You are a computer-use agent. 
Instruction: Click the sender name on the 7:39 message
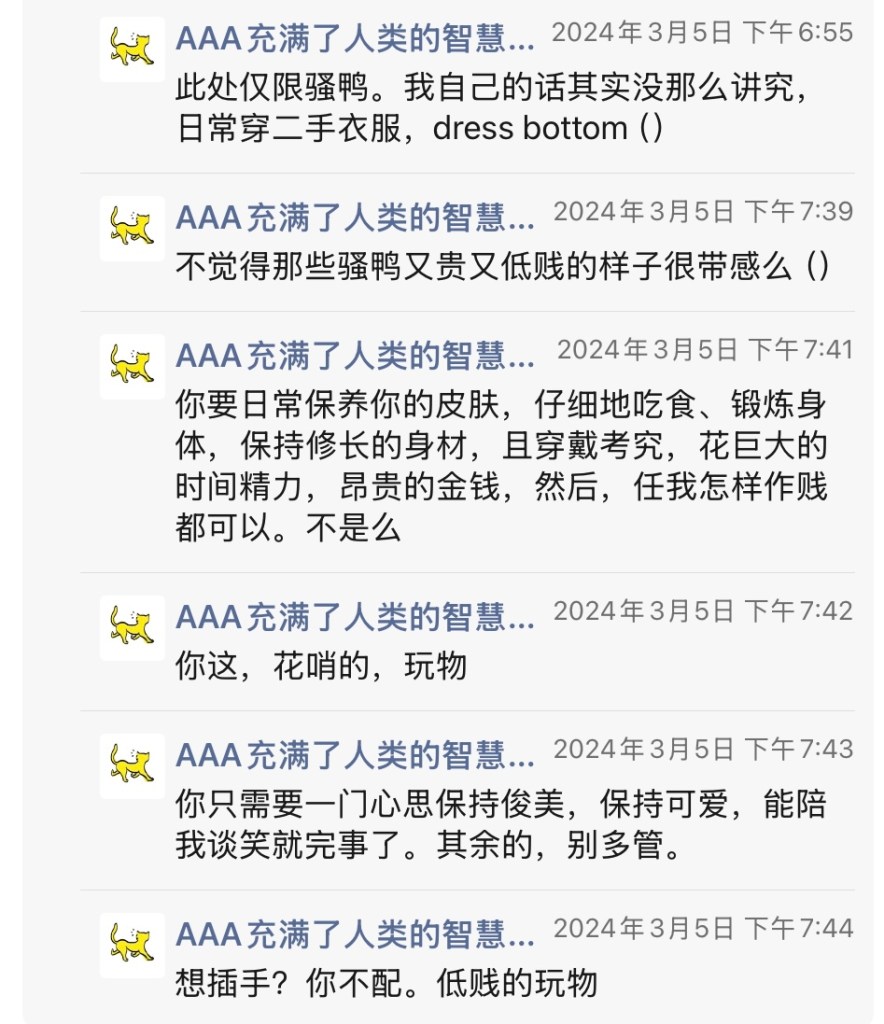[355, 216]
